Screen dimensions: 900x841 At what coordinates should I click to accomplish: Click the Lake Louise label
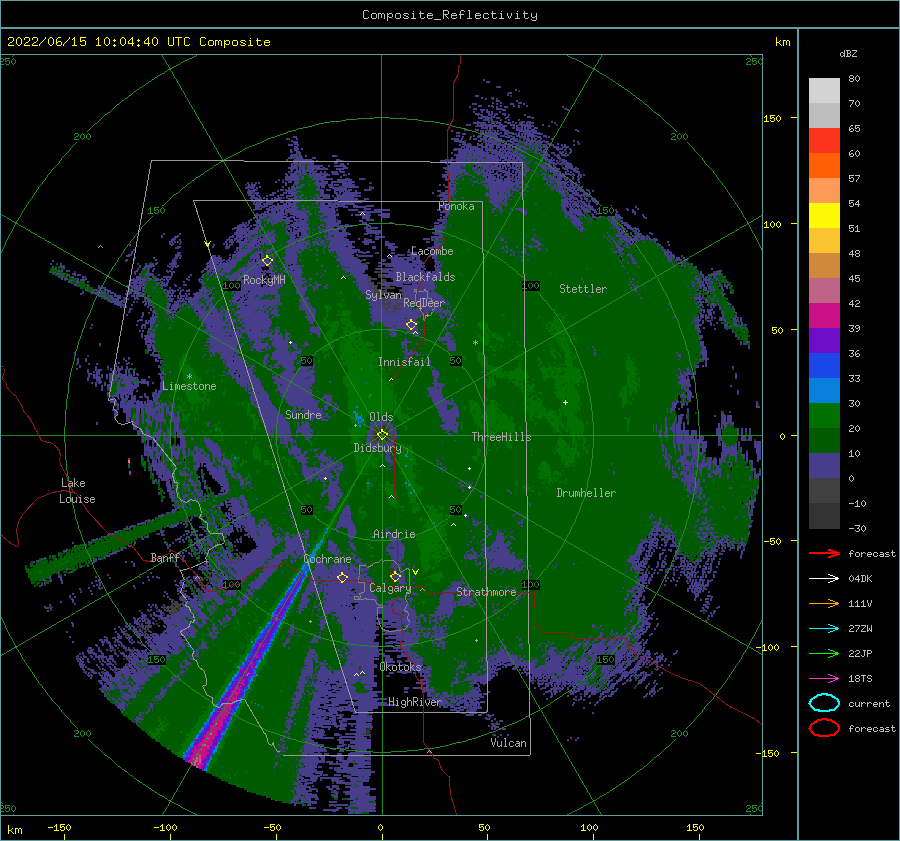pos(77,491)
